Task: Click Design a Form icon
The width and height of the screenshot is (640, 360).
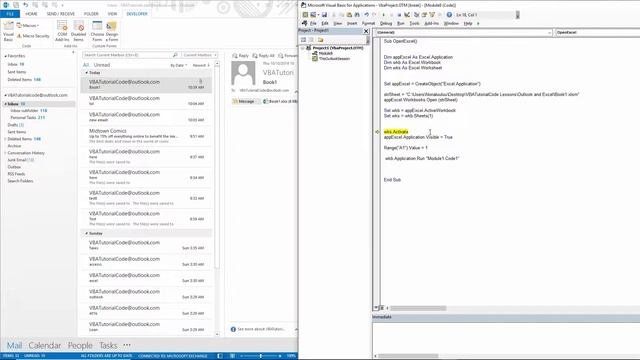Action: pyautogui.click(x=112, y=32)
